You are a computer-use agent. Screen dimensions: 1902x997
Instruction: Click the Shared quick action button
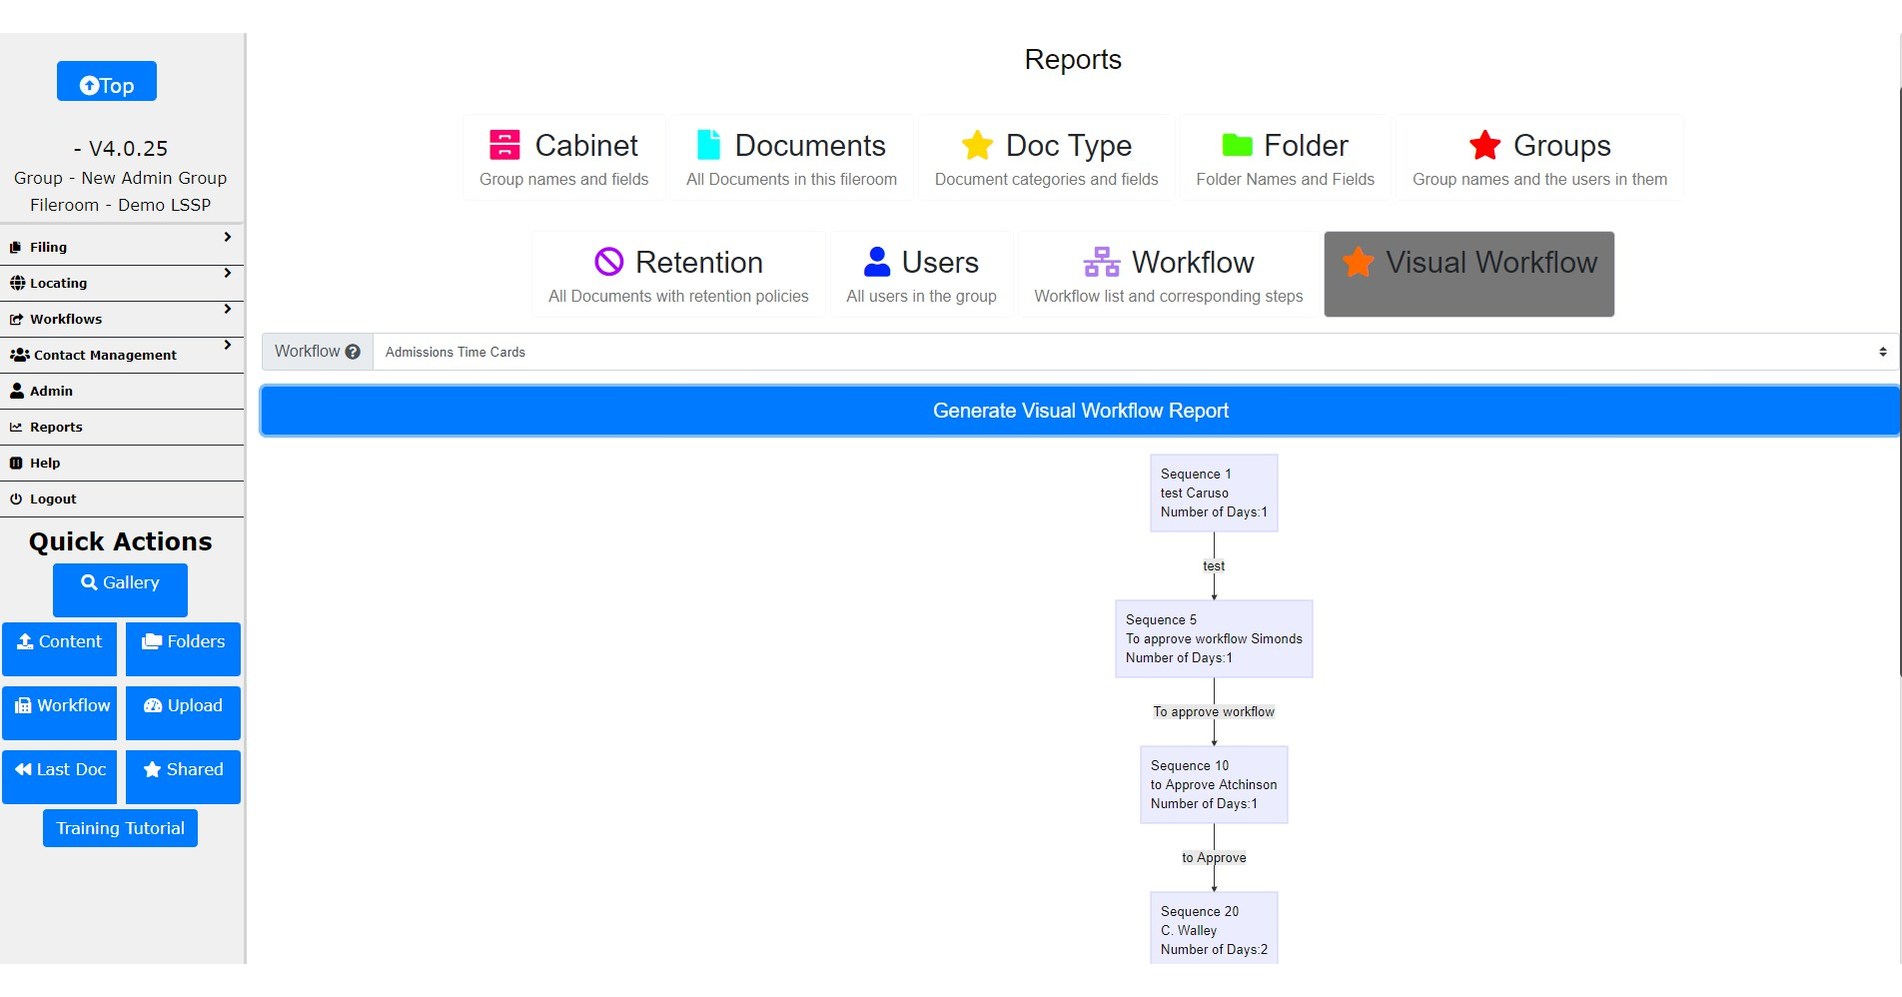tap(183, 777)
